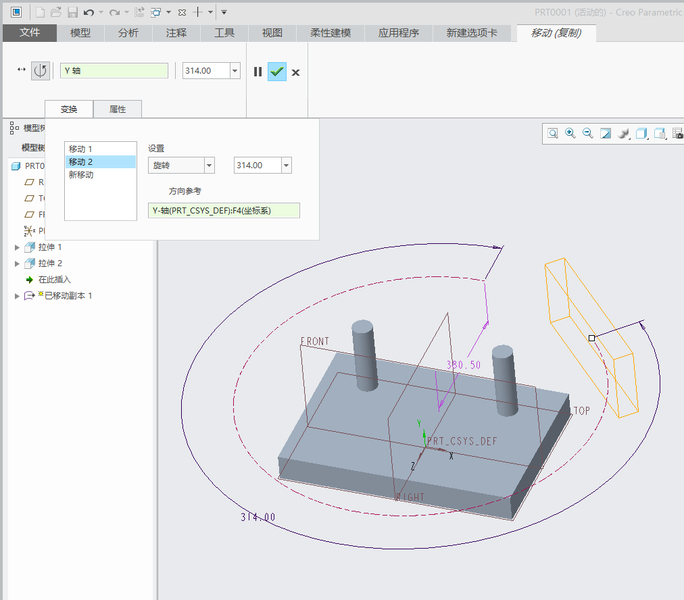Switch to the 注释 ribbon tab
Screen dimensions: 684x600
coord(176,33)
